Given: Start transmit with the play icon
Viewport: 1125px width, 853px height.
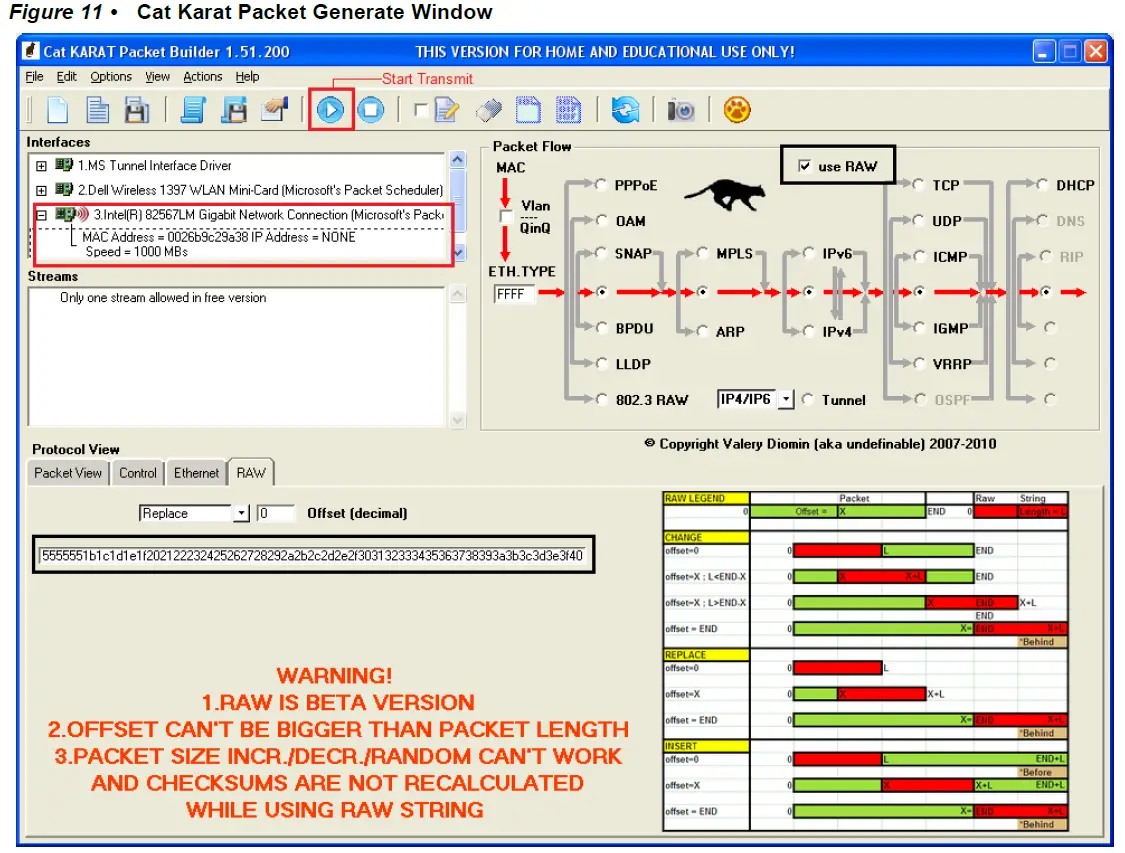Looking at the screenshot, I should (x=331, y=110).
